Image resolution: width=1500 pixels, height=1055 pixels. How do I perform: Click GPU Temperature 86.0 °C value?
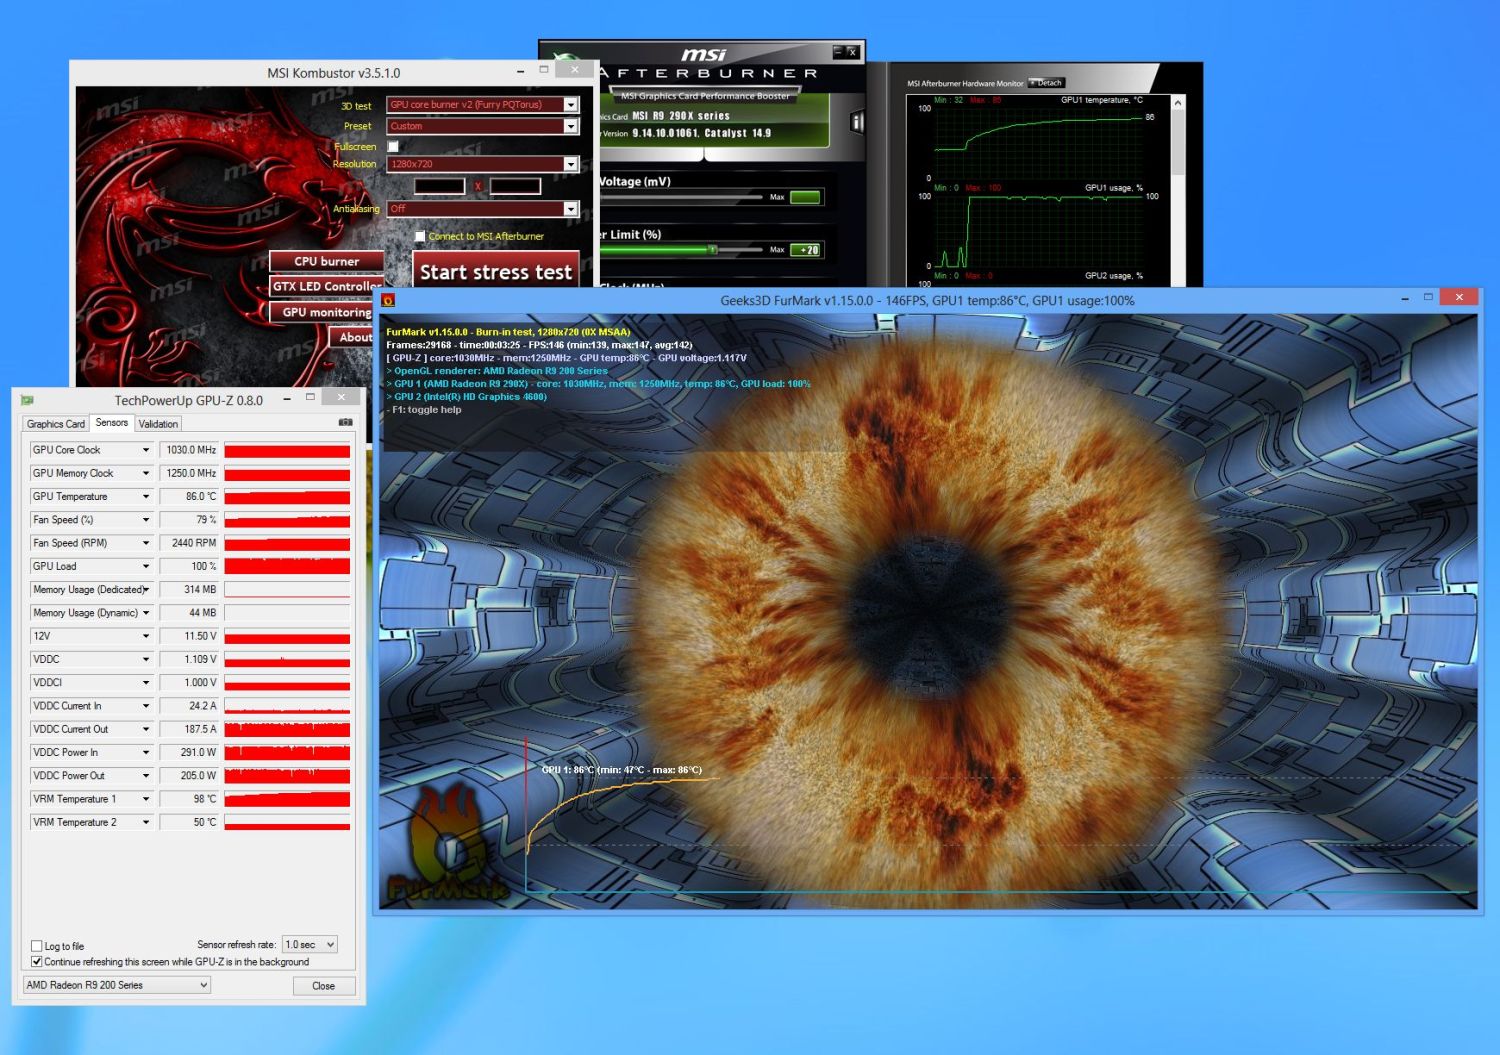(188, 496)
